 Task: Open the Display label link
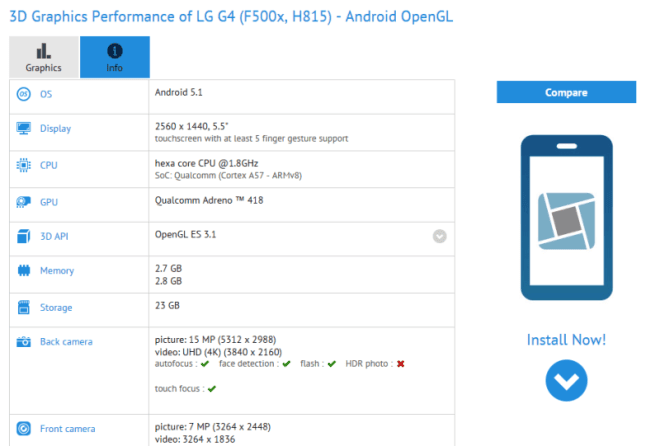click(x=56, y=129)
